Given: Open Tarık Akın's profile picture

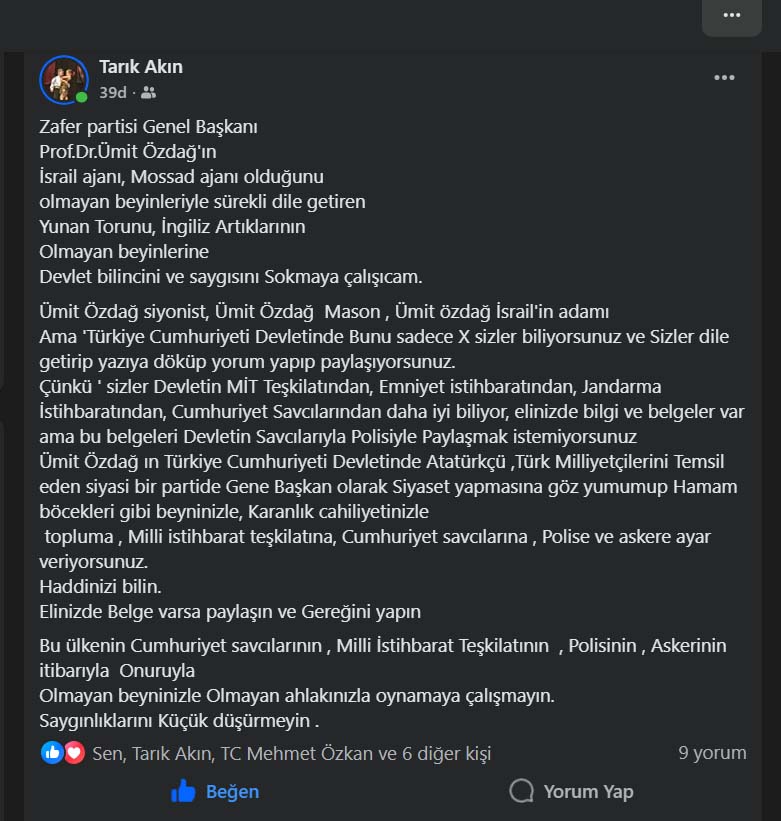Looking at the screenshot, I should pyautogui.click(x=63, y=80).
